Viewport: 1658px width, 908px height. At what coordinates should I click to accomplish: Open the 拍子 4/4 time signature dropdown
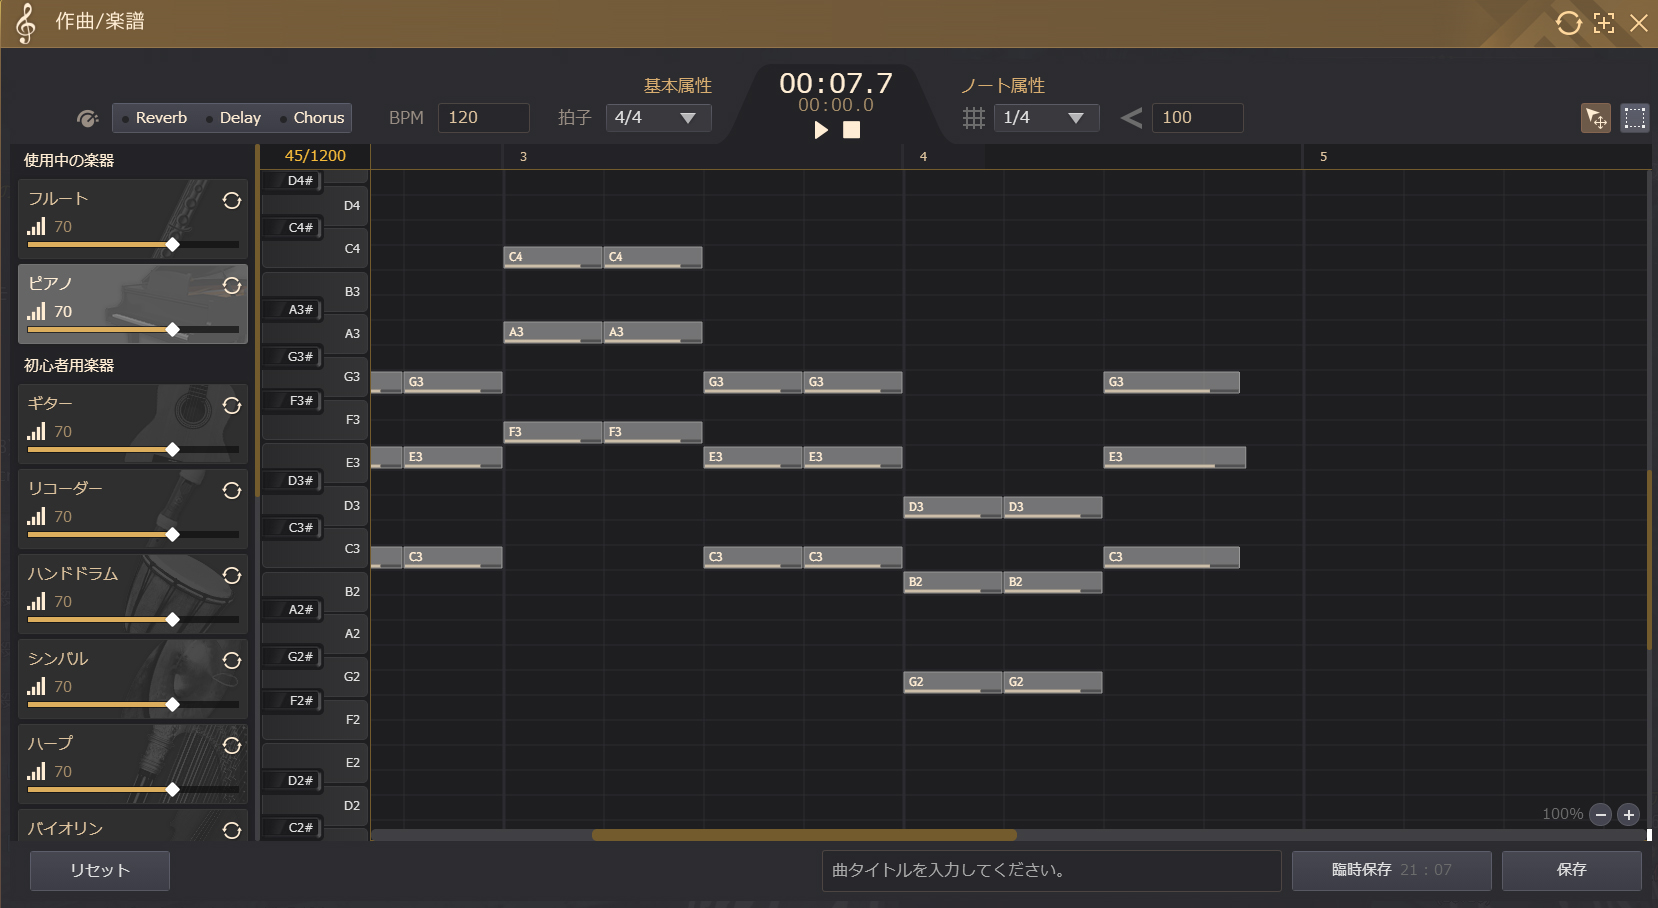click(x=658, y=118)
